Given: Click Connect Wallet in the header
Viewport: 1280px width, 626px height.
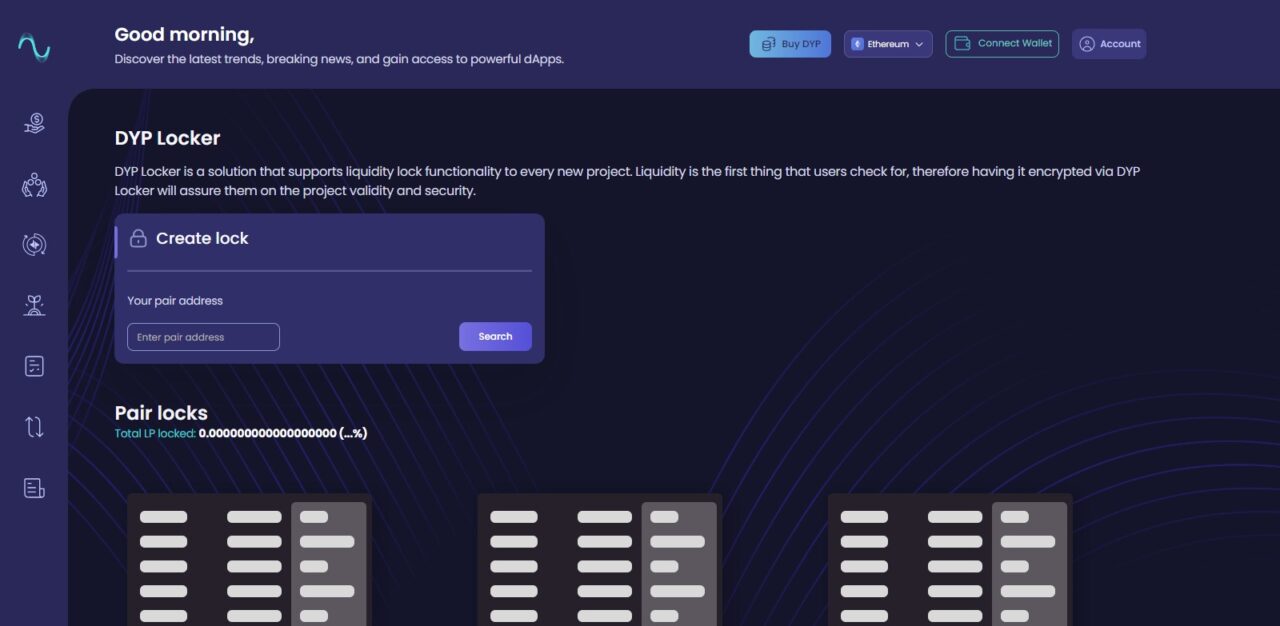Looking at the screenshot, I should (x=1002, y=44).
